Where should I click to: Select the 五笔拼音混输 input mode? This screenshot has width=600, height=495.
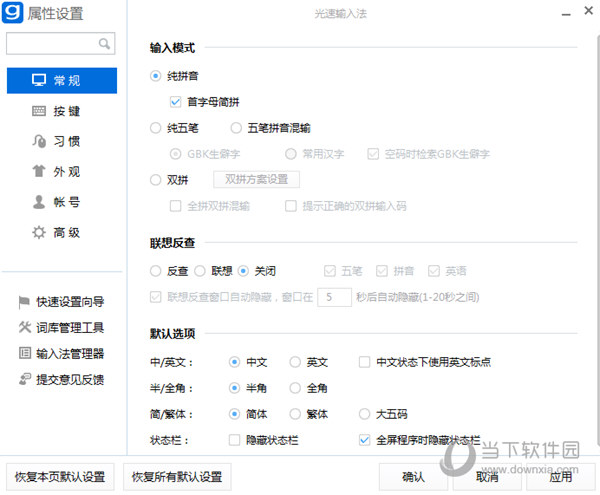click(236, 128)
